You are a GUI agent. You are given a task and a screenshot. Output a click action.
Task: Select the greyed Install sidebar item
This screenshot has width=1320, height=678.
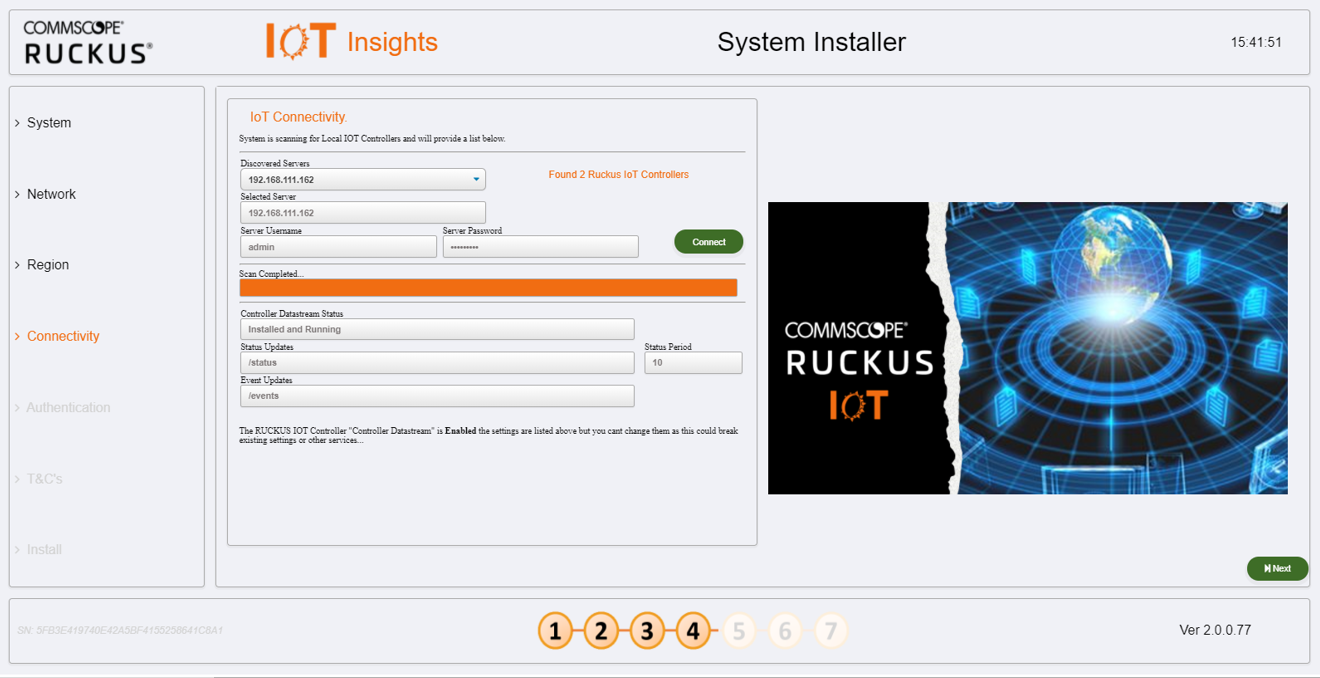coord(44,550)
